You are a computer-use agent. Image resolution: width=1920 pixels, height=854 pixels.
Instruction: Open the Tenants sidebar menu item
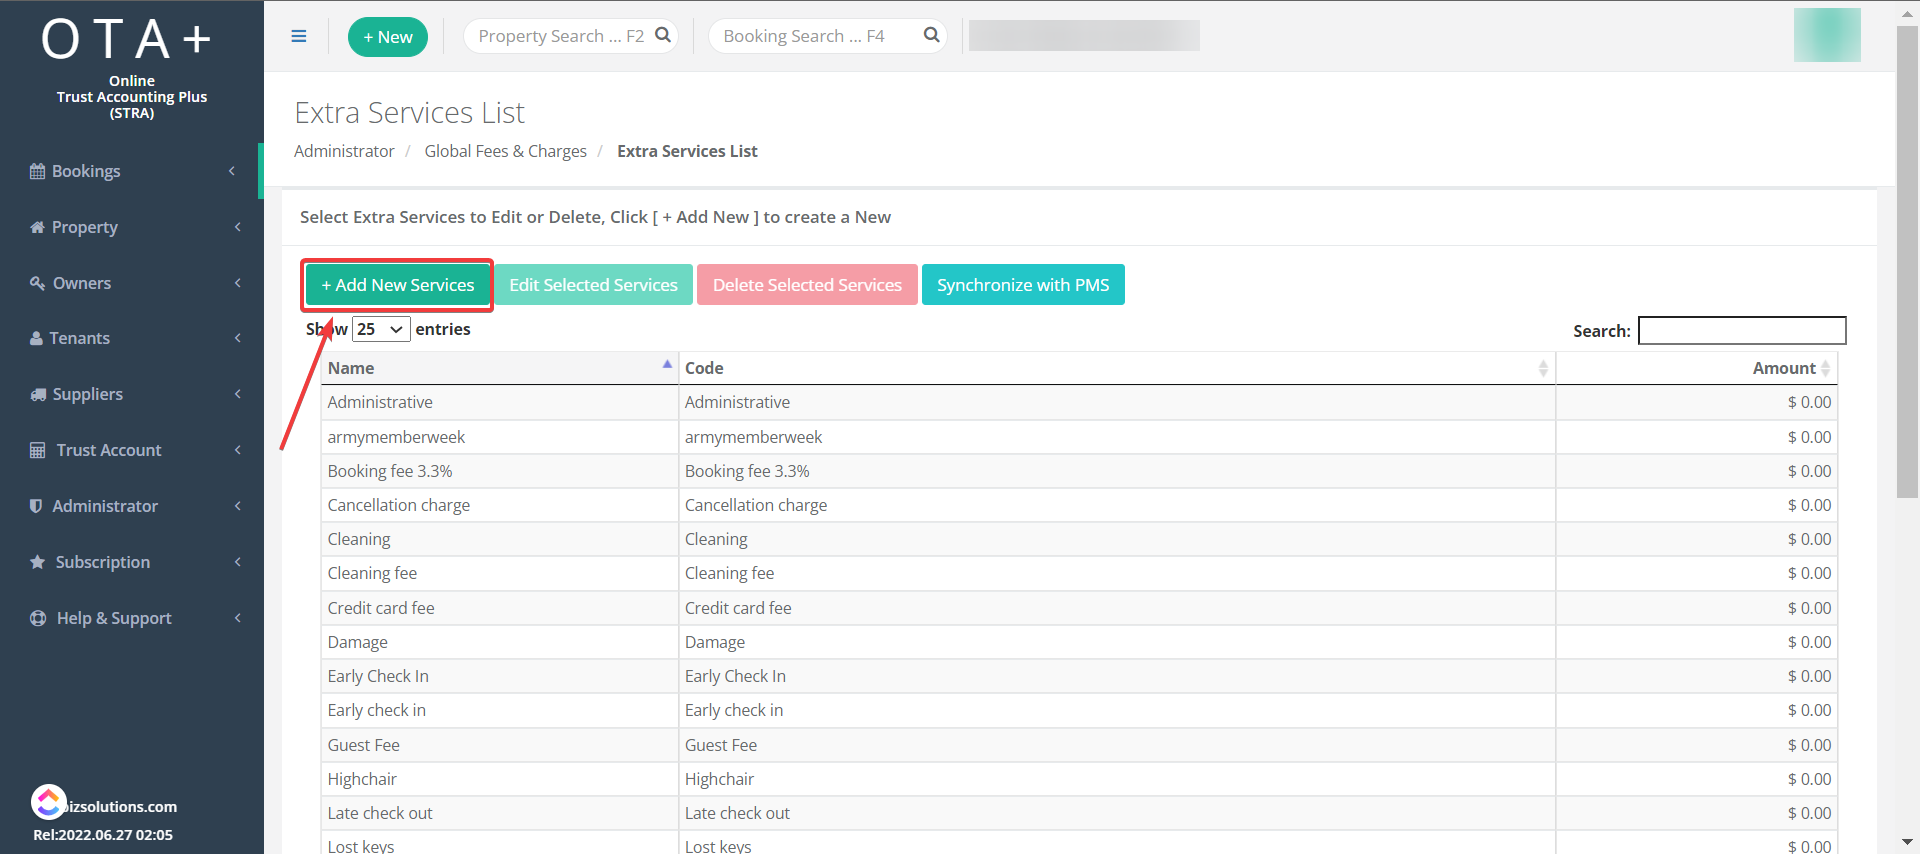pos(80,338)
